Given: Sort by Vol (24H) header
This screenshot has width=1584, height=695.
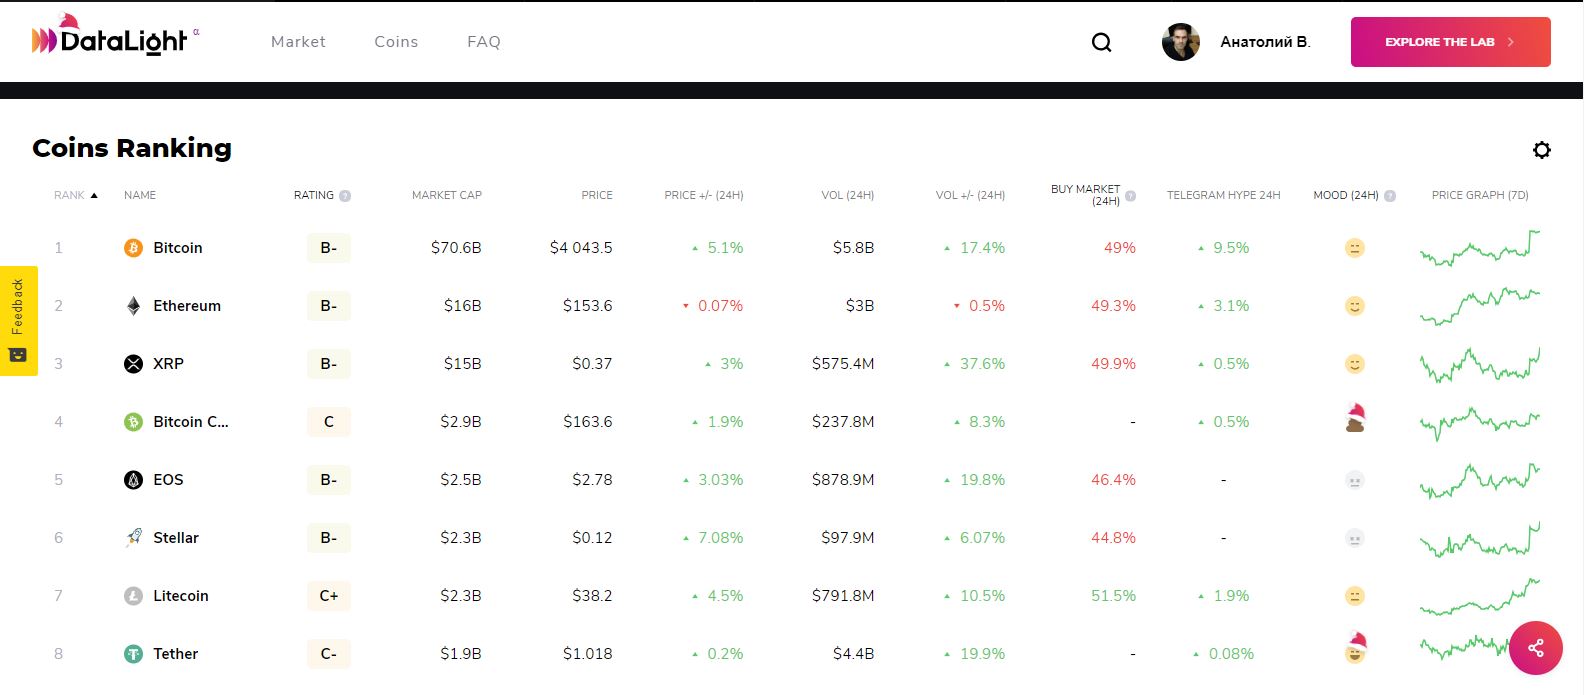Looking at the screenshot, I should tap(848, 195).
